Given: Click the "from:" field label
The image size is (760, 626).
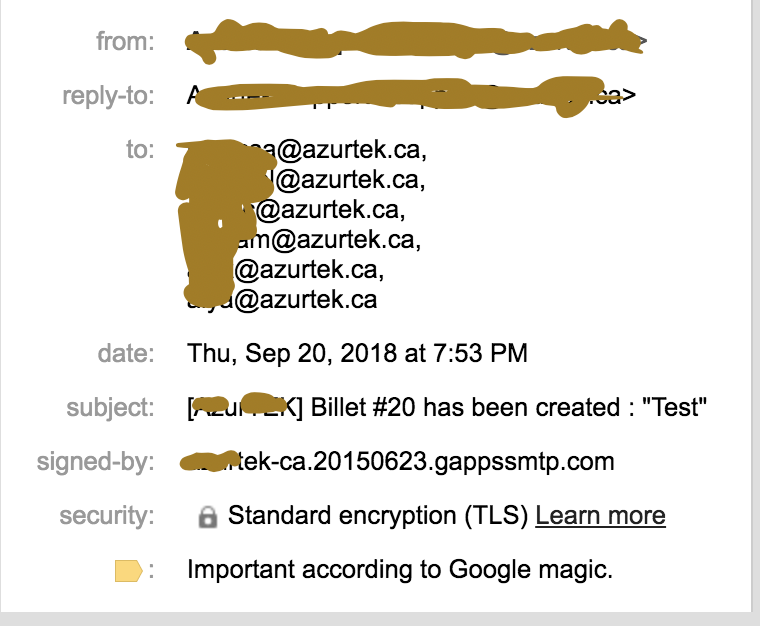Looking at the screenshot, I should click(x=125, y=42).
